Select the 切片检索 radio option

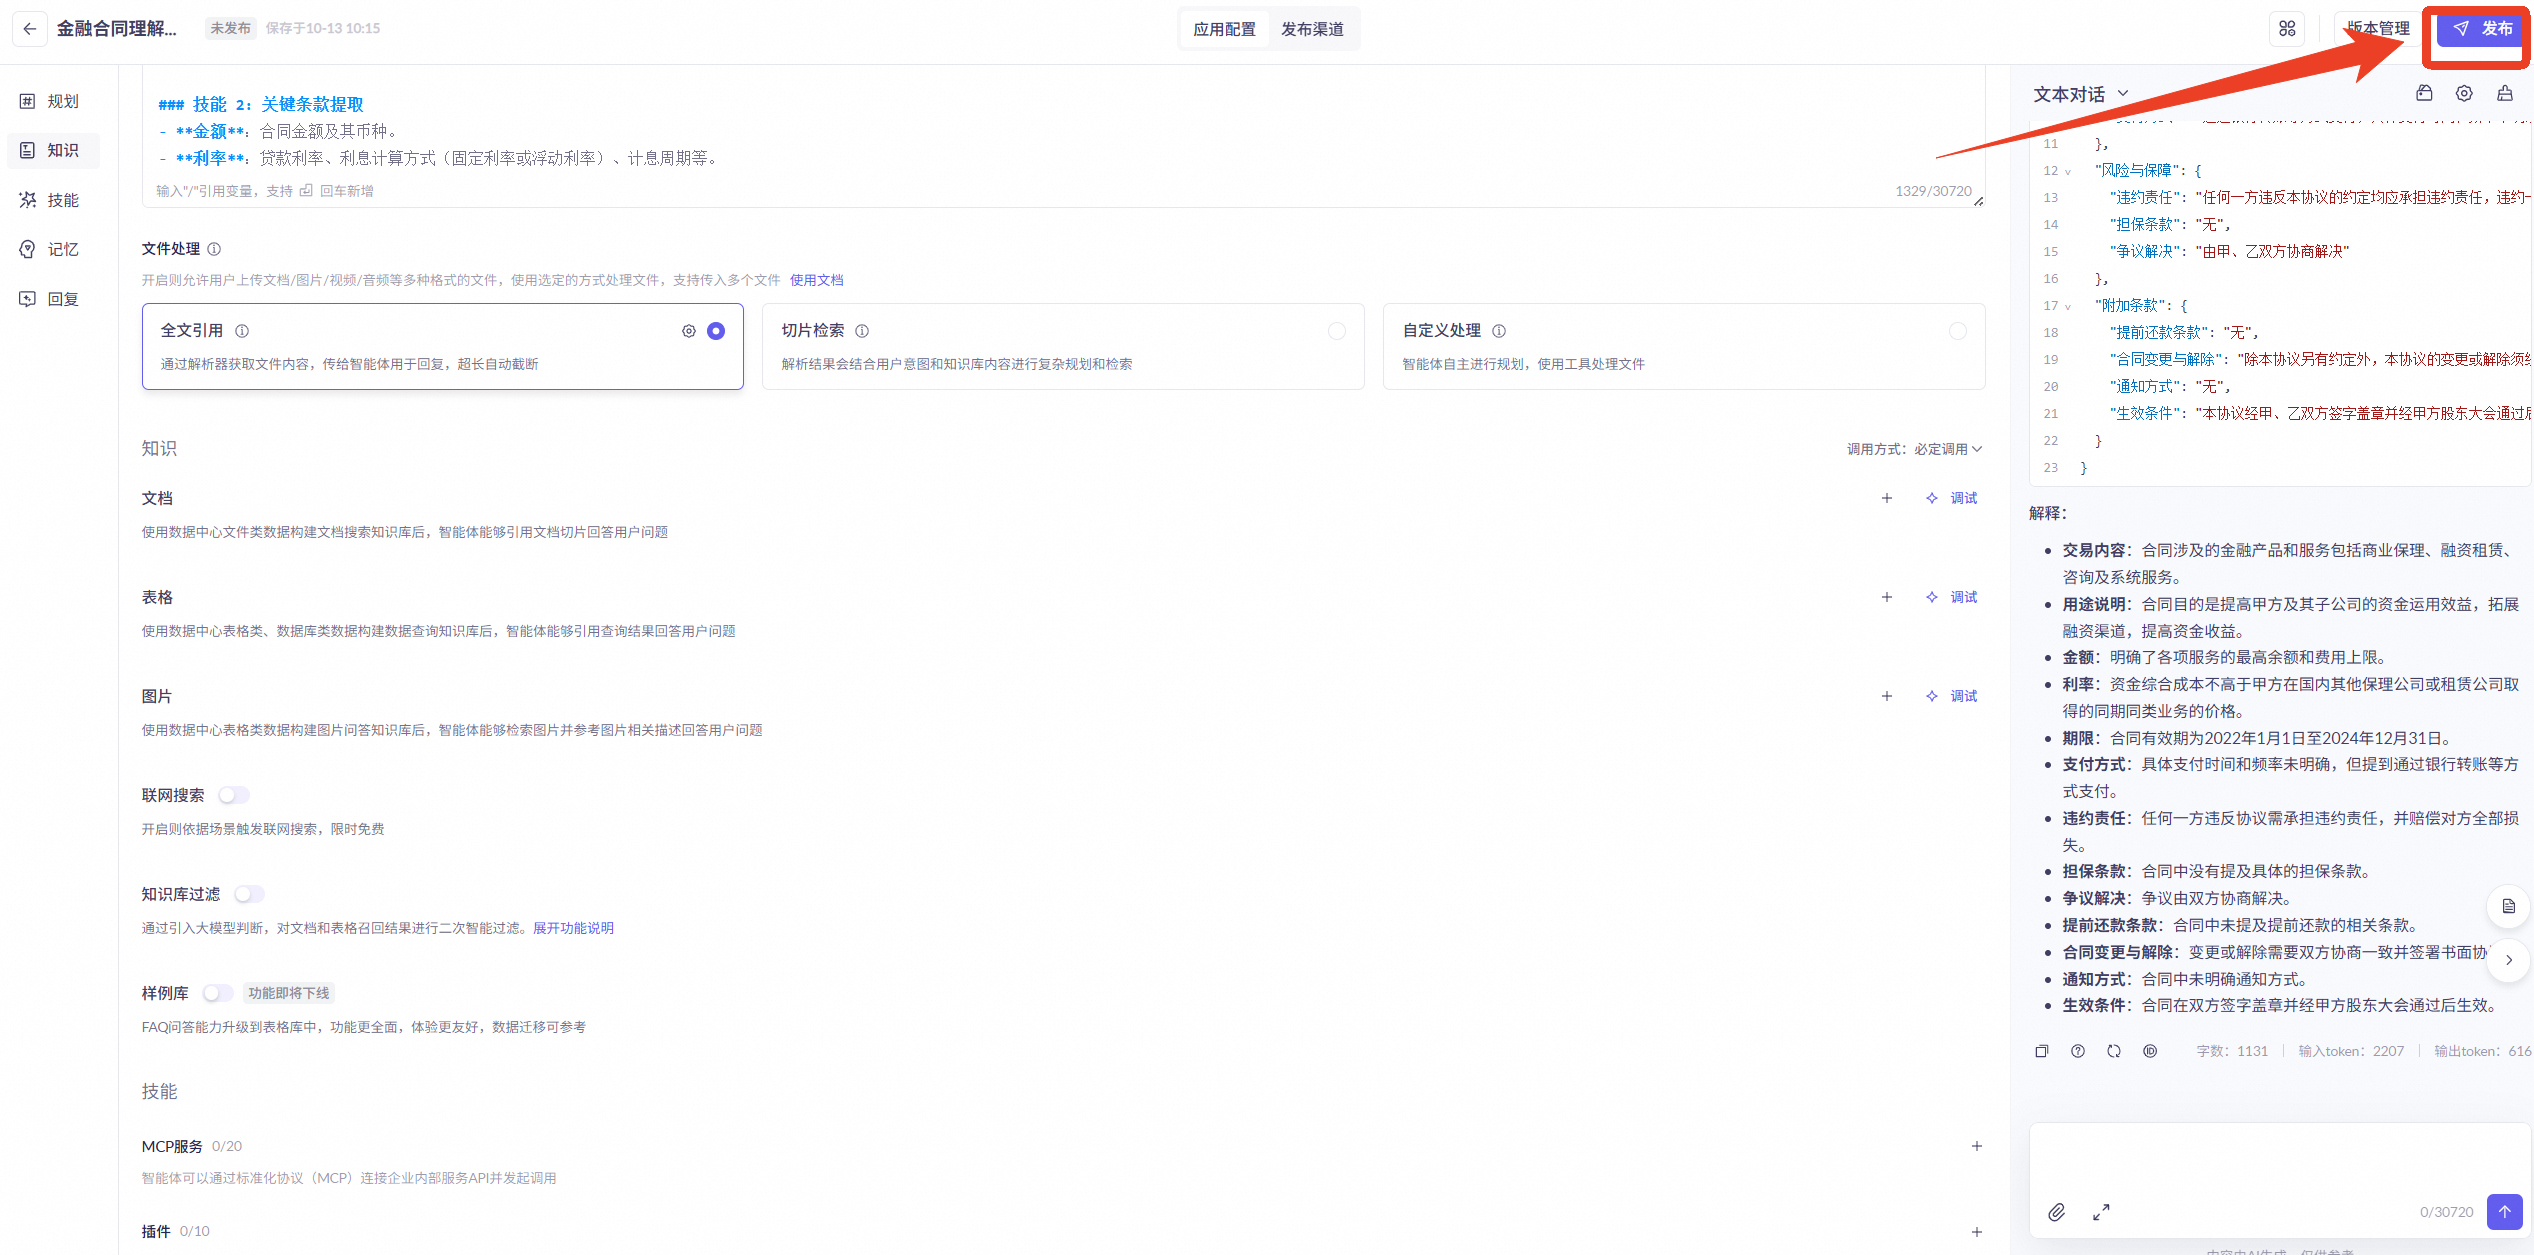coord(1337,331)
